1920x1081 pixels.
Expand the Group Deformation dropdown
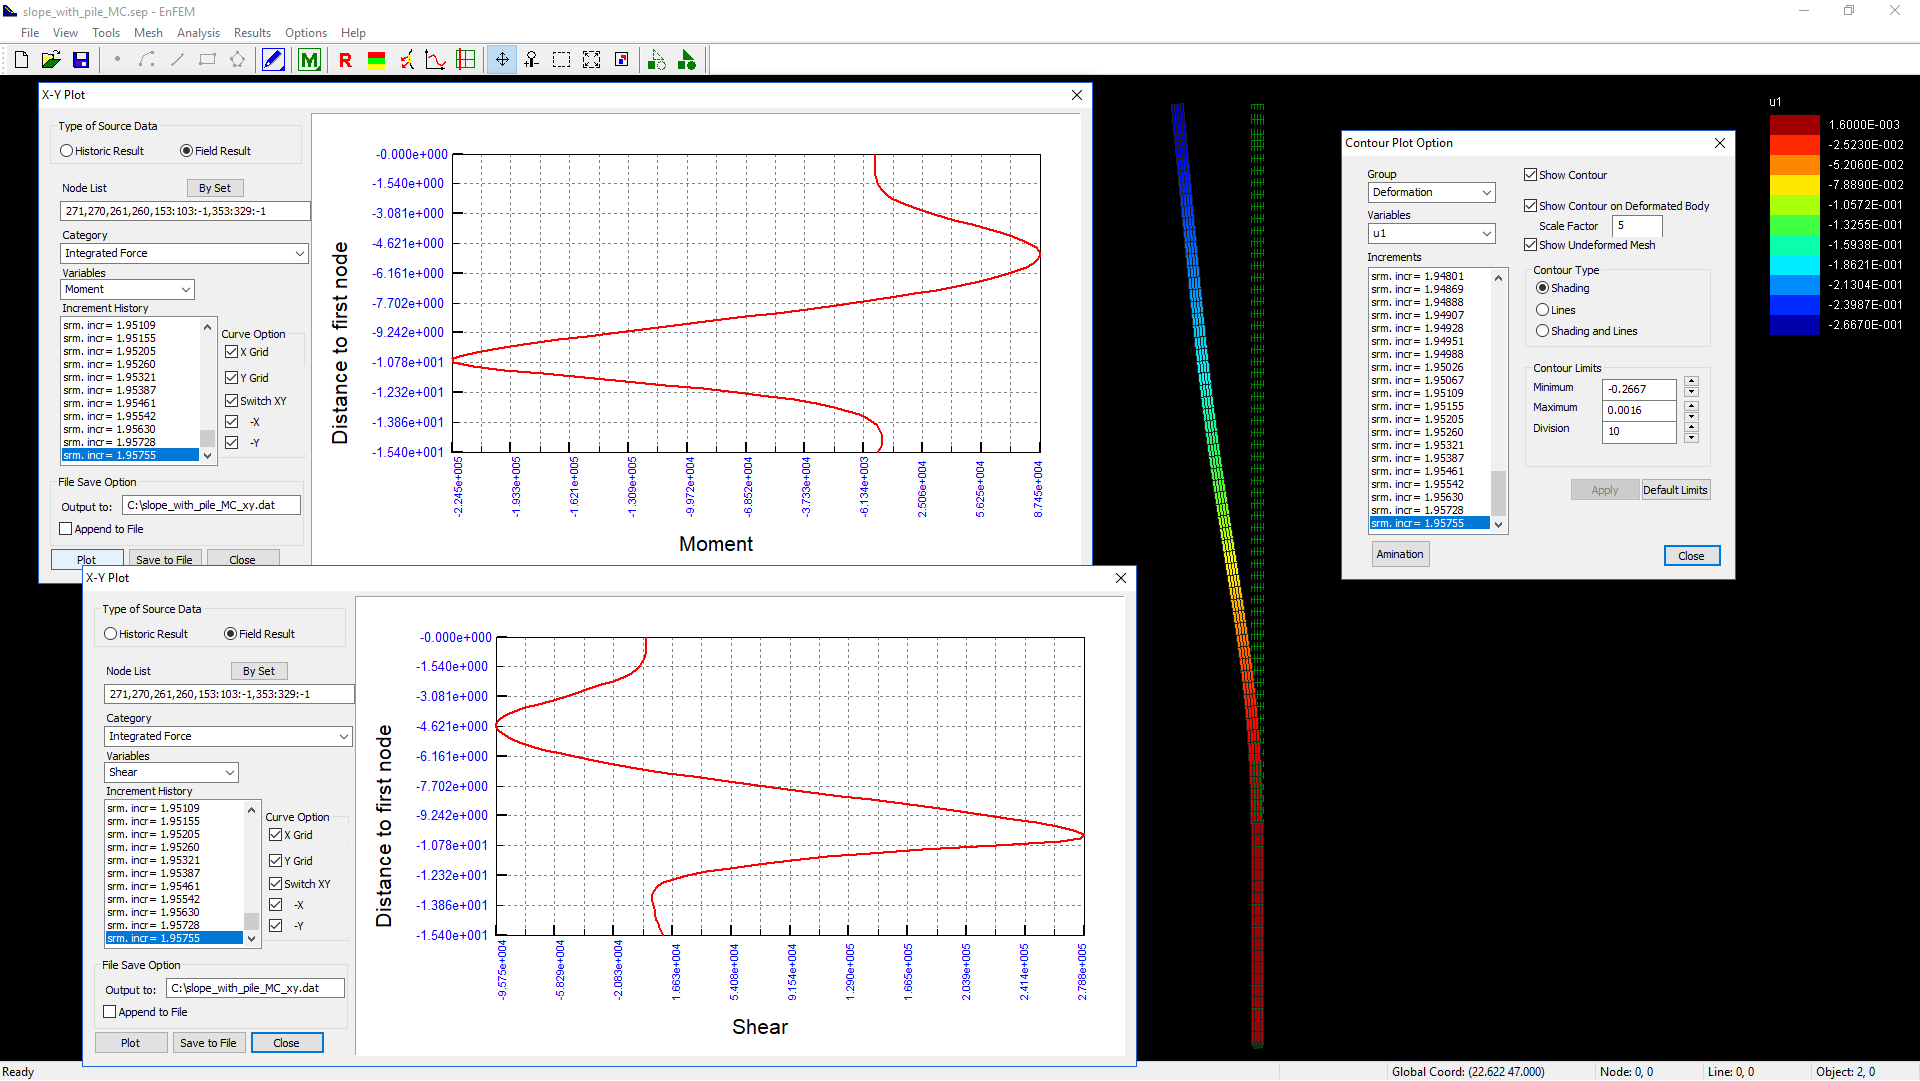[x=1486, y=192]
